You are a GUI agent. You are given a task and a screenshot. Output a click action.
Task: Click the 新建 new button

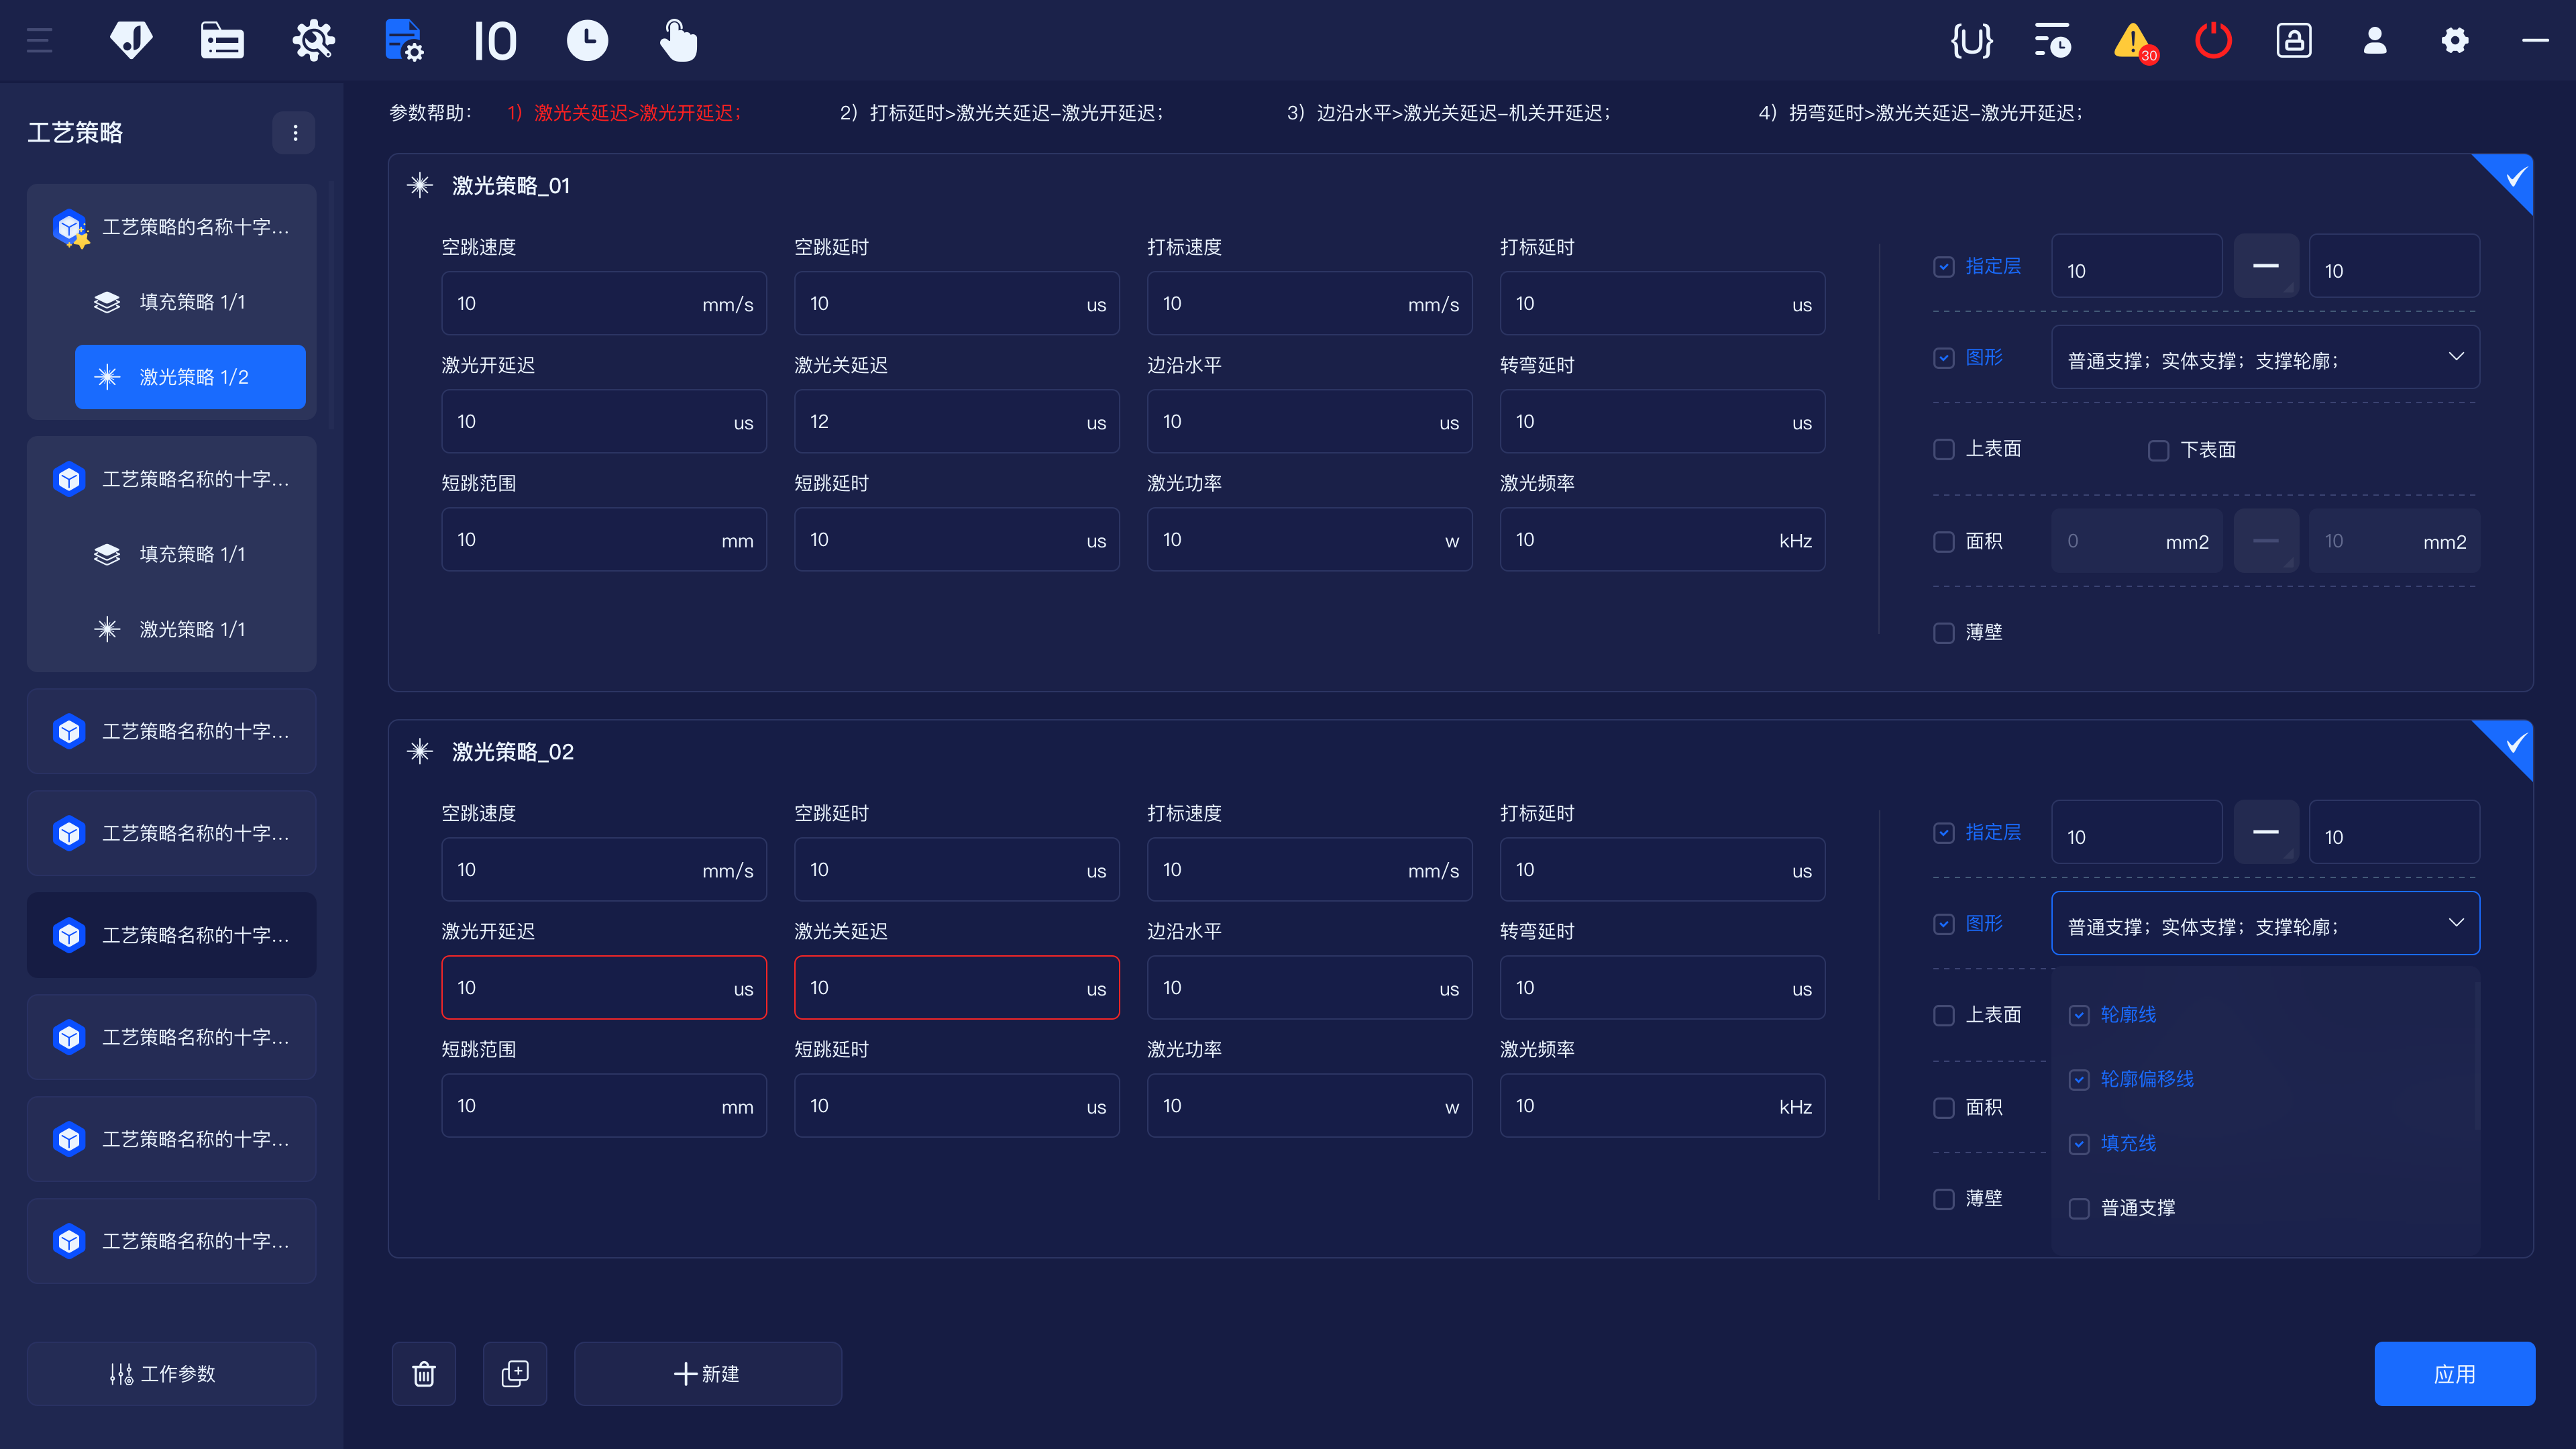(x=707, y=1373)
